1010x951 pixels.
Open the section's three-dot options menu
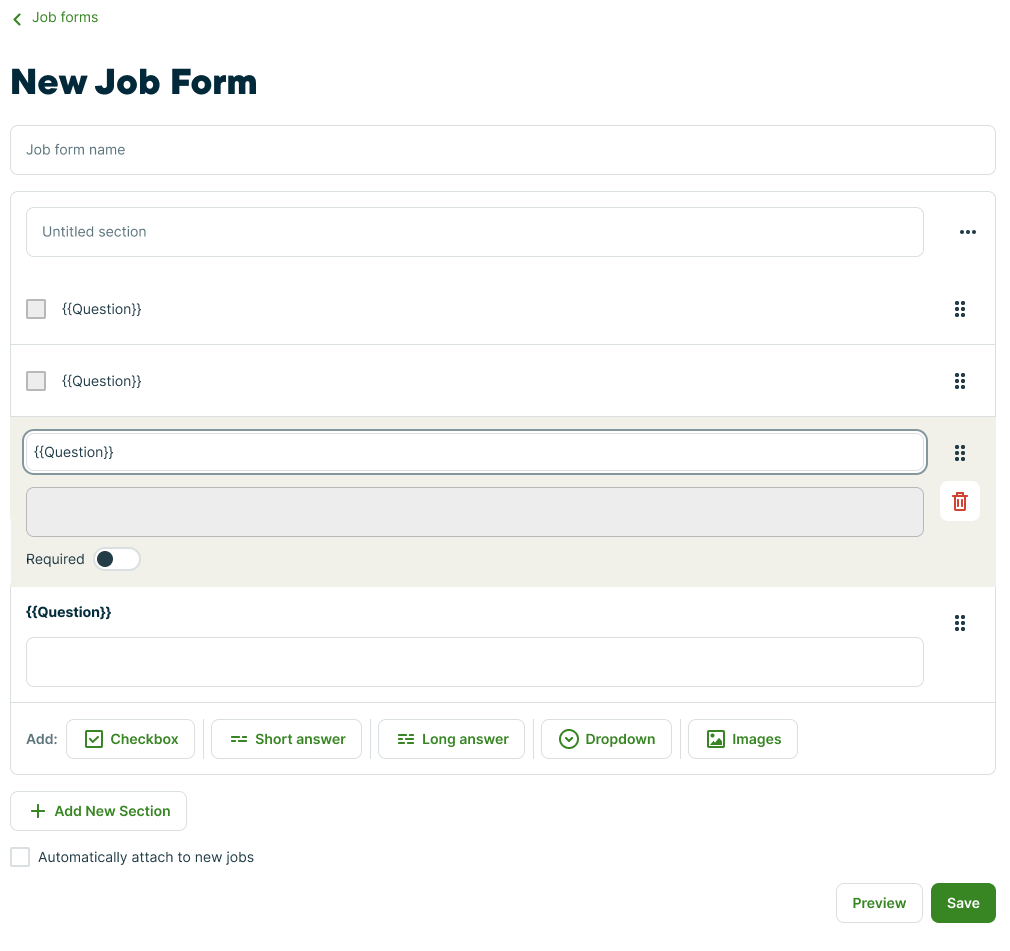[967, 232]
